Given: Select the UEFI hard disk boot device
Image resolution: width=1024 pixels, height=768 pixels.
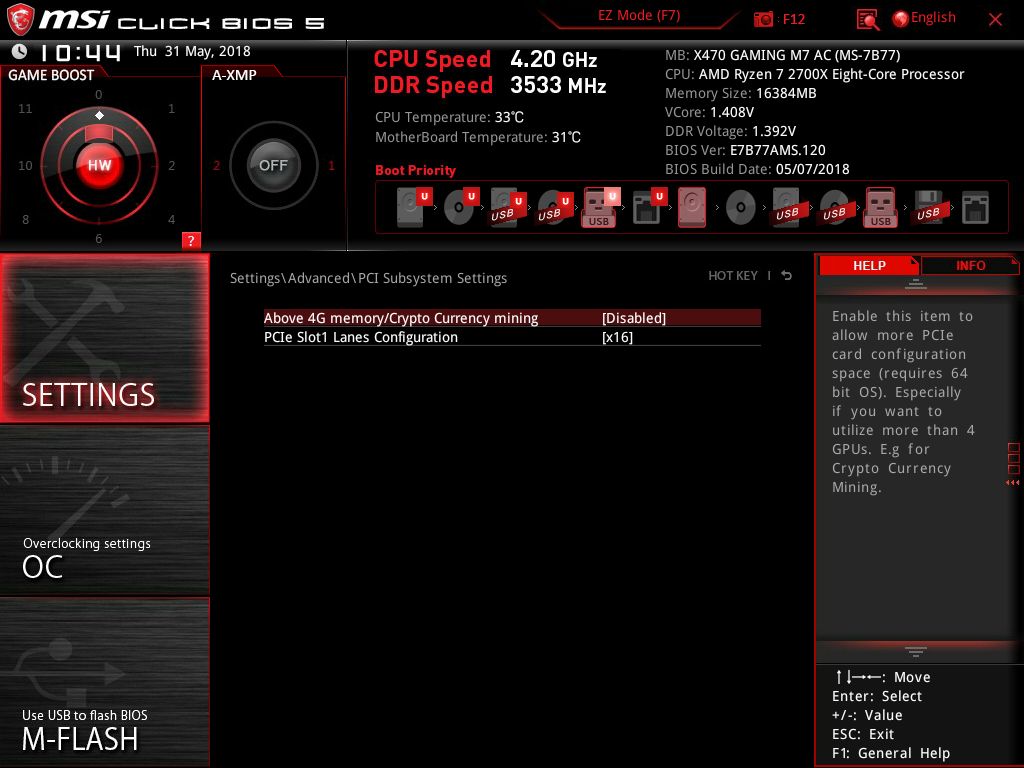Looking at the screenshot, I should pyautogui.click(x=414, y=207).
